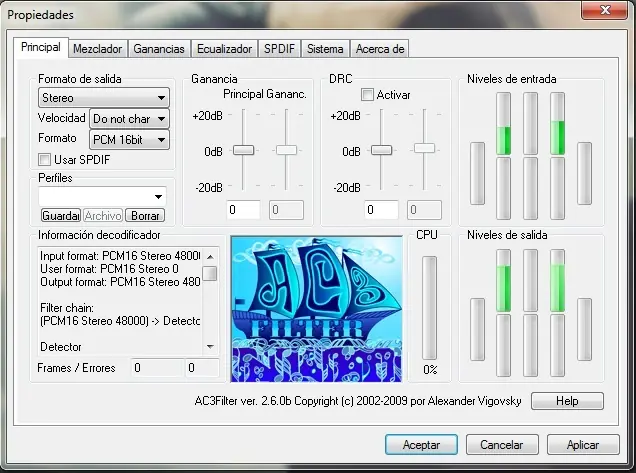Click the Frames count field

(x=157, y=368)
